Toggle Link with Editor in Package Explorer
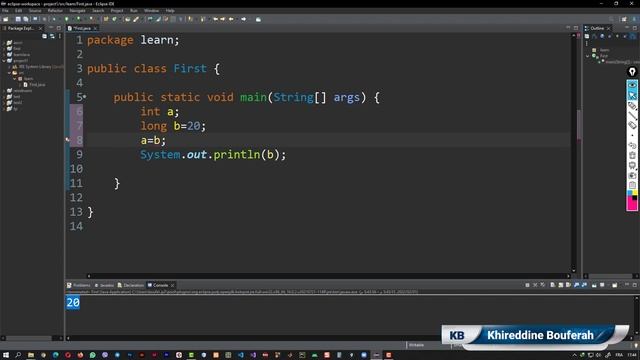 52,36
